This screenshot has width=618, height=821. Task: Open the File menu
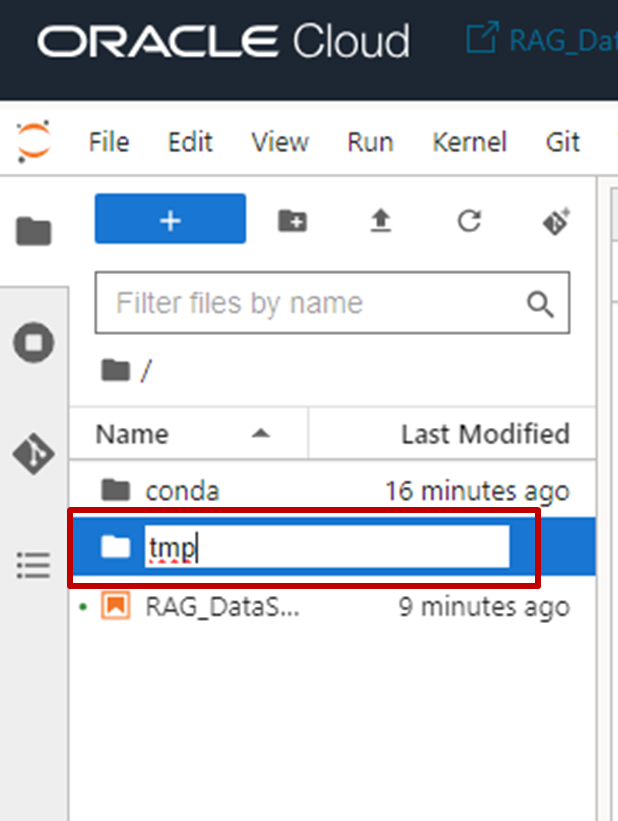(x=109, y=142)
